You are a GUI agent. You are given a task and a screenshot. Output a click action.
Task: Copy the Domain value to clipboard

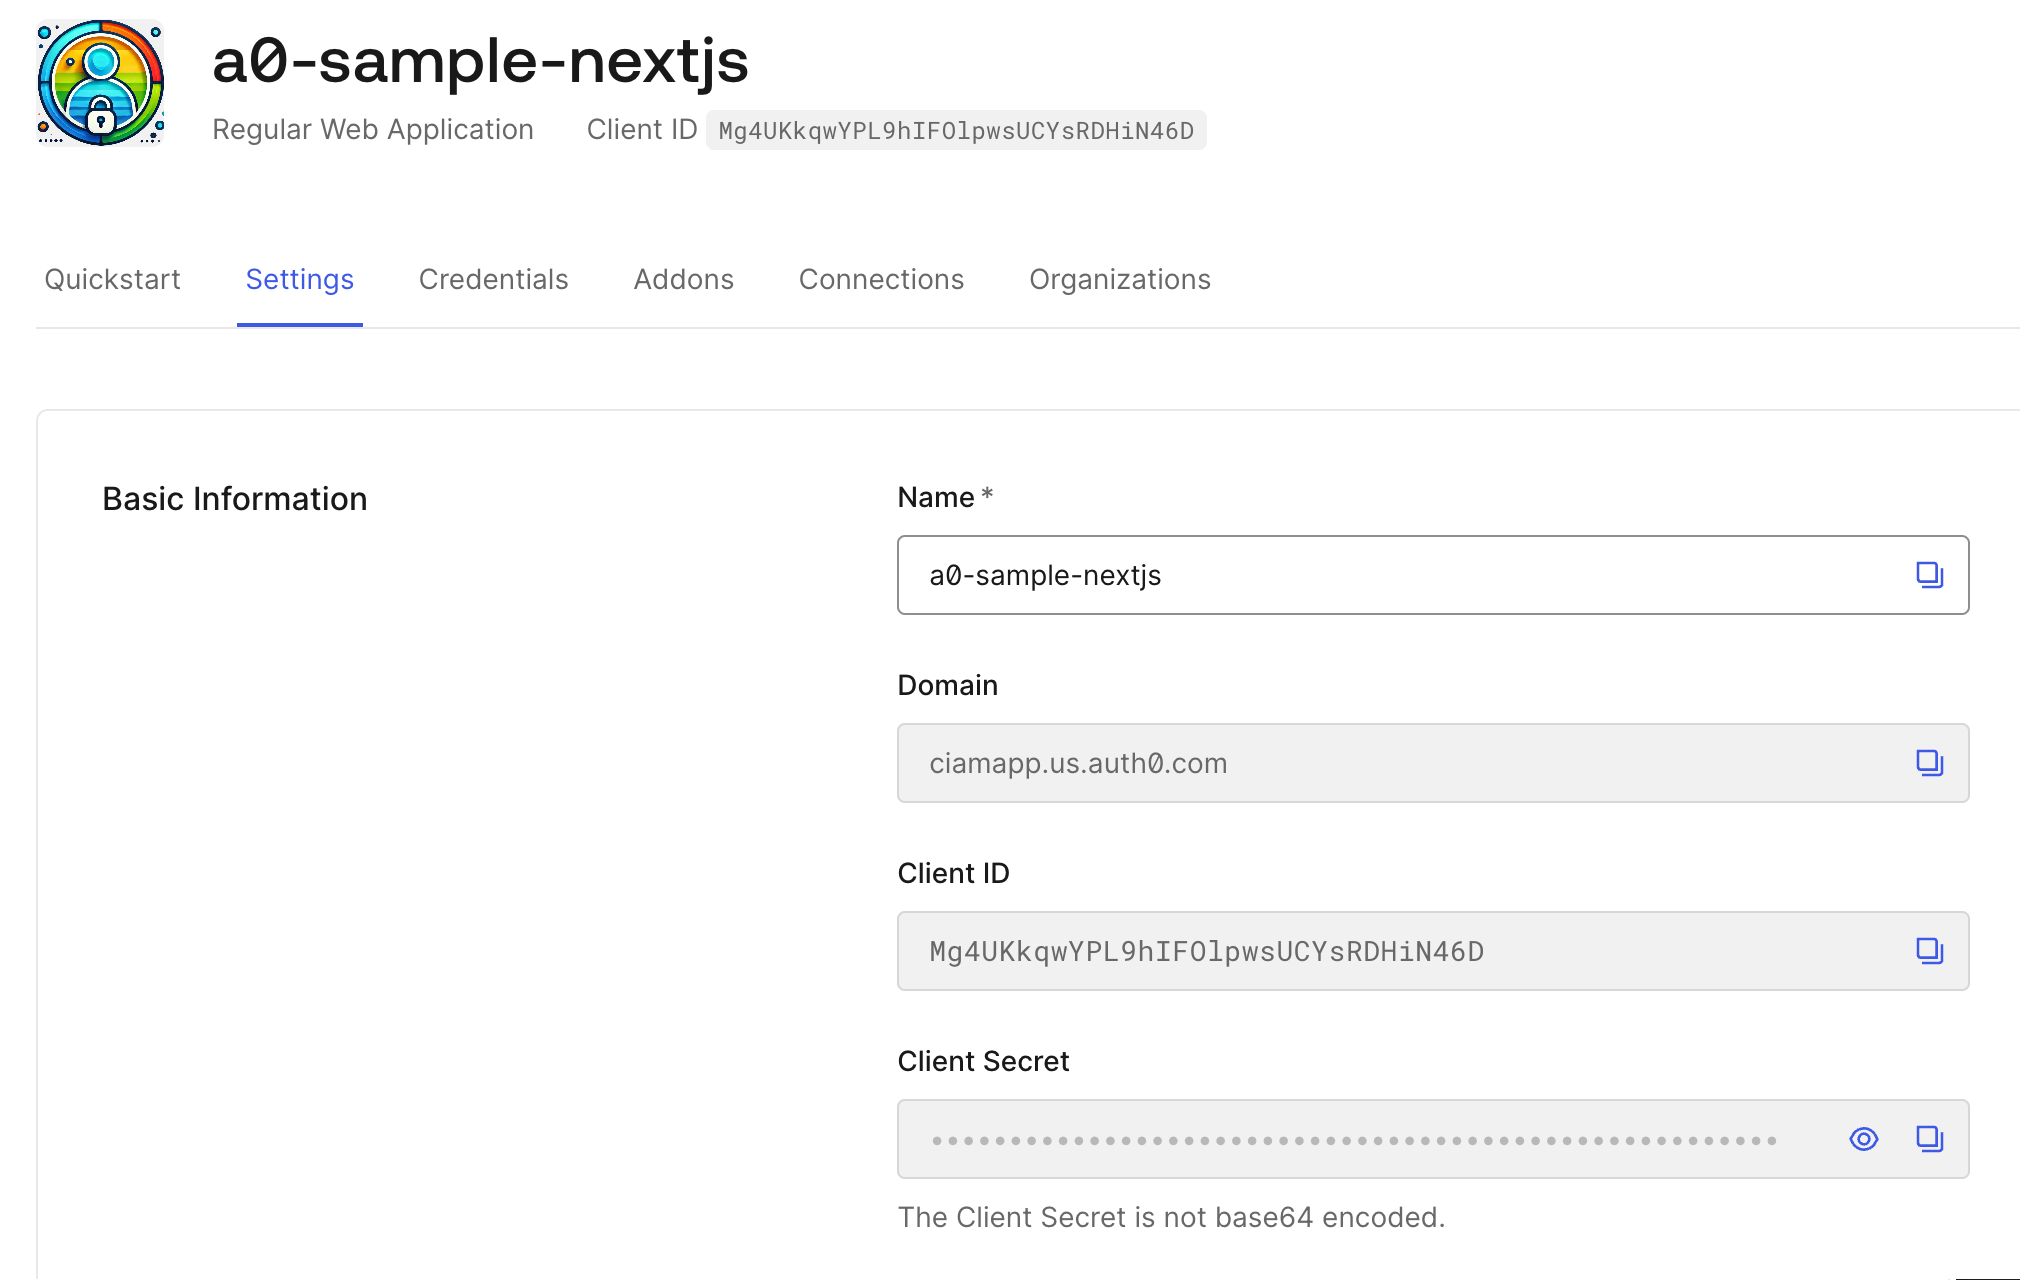pos(1928,763)
